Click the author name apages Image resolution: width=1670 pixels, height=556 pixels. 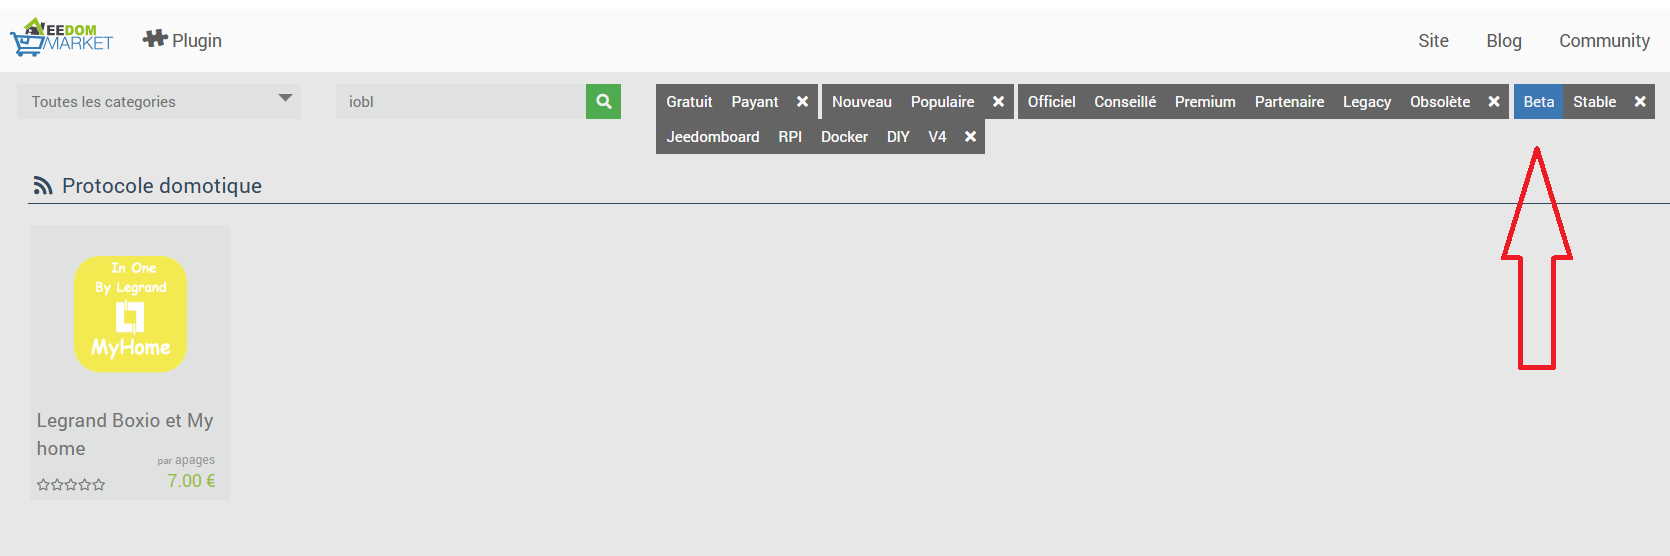point(195,460)
